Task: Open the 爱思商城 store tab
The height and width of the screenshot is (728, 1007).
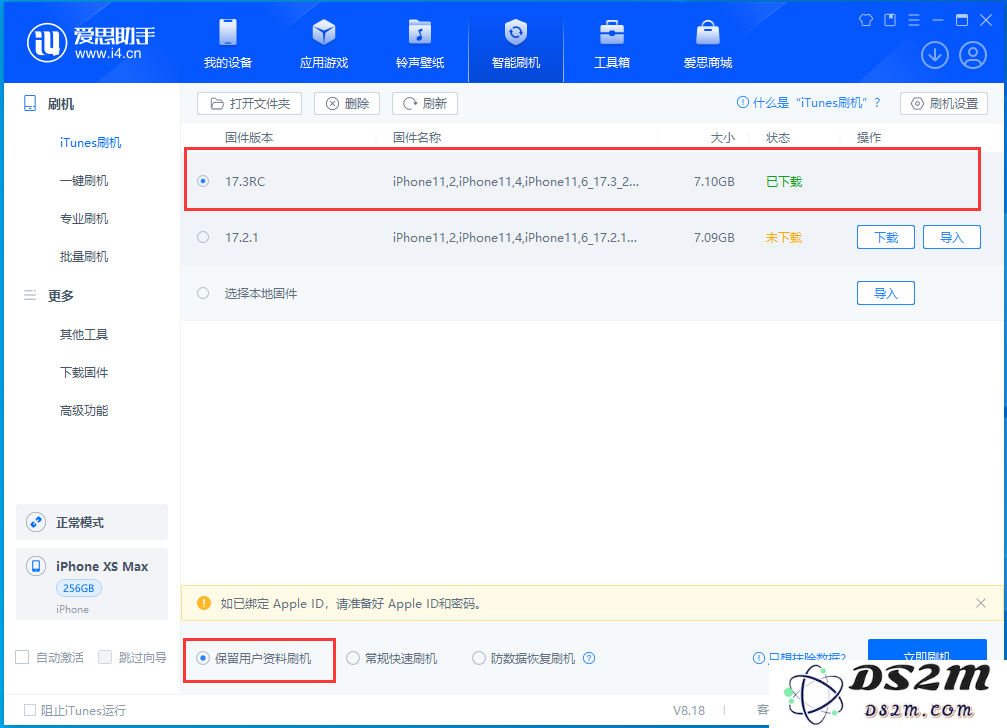Action: (708, 44)
